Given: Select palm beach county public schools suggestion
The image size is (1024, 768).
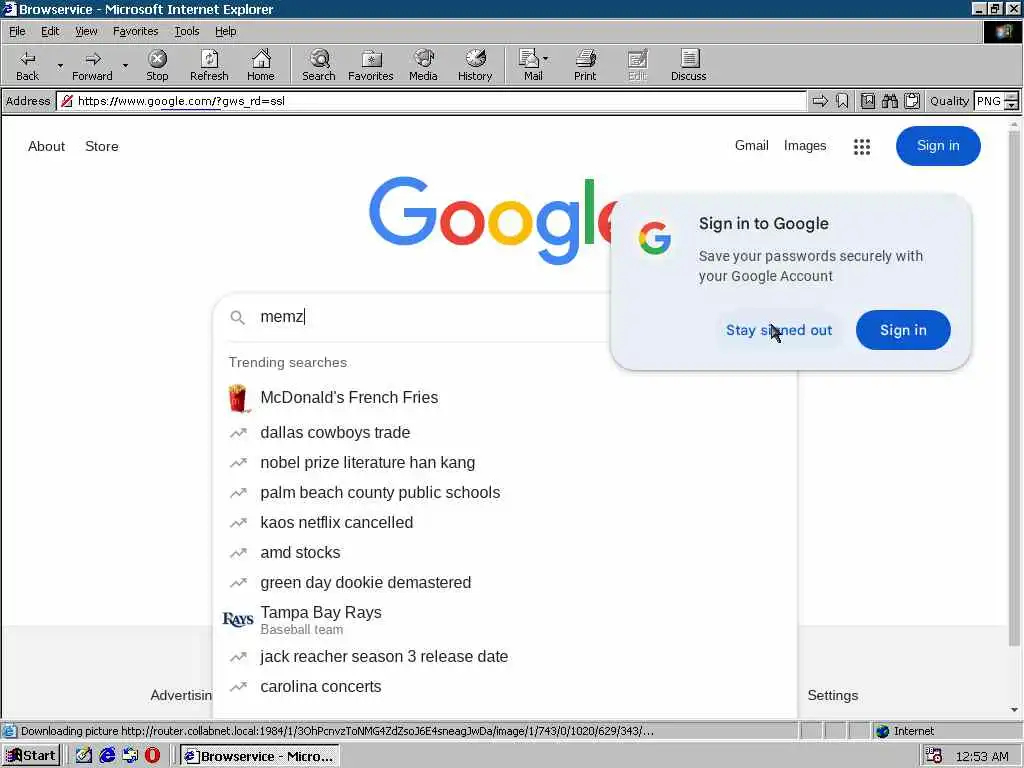Looking at the screenshot, I should [x=505, y=492].
